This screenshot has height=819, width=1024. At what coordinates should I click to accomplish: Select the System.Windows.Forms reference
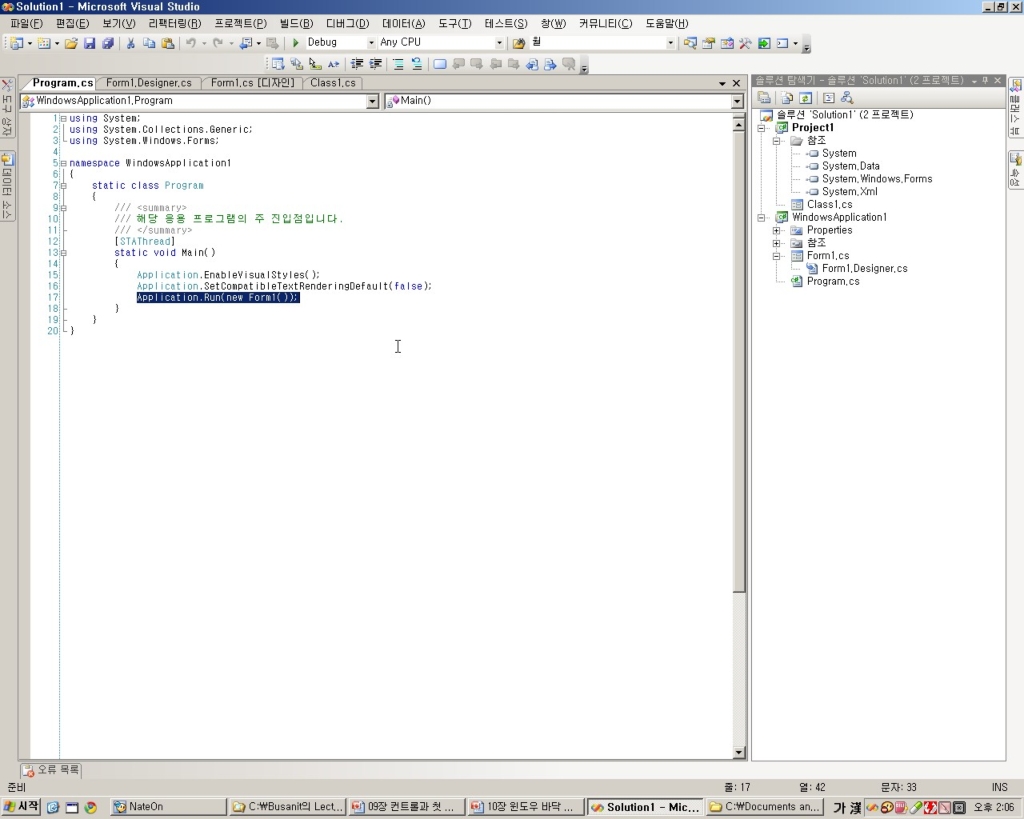point(876,179)
